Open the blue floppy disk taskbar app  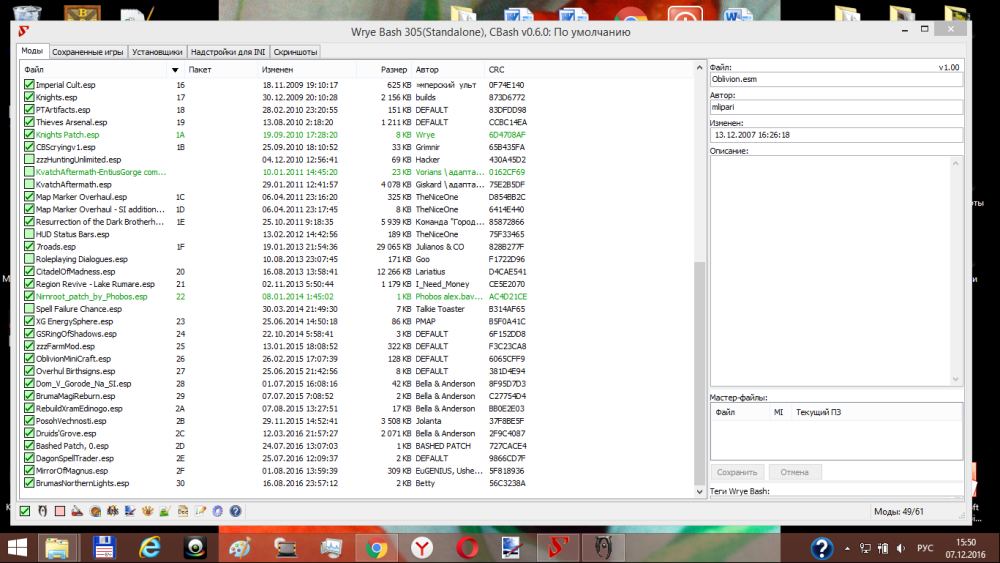click(x=104, y=548)
